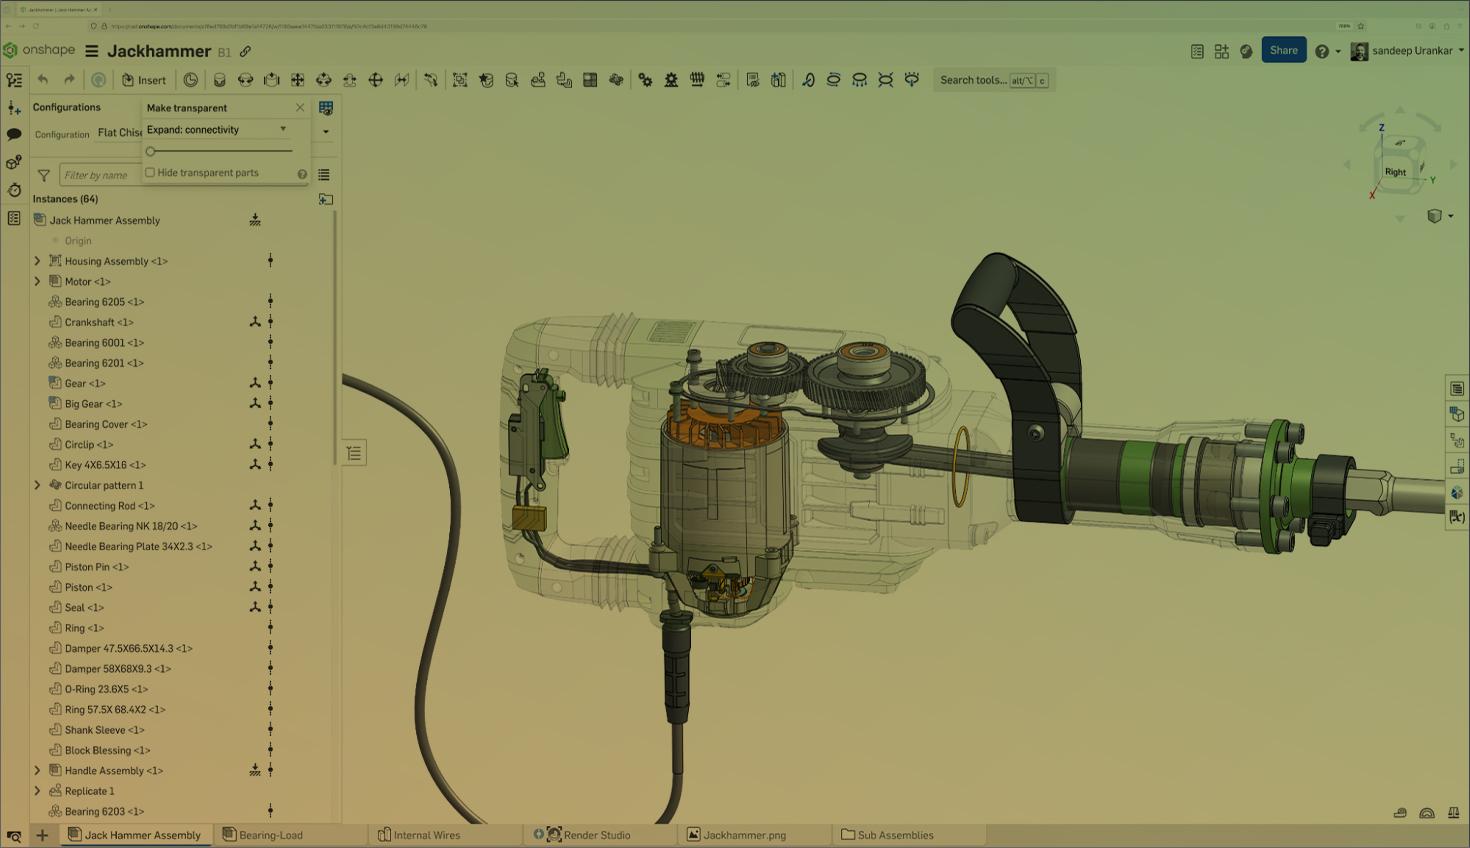Click the Insert parts button

click(x=144, y=80)
